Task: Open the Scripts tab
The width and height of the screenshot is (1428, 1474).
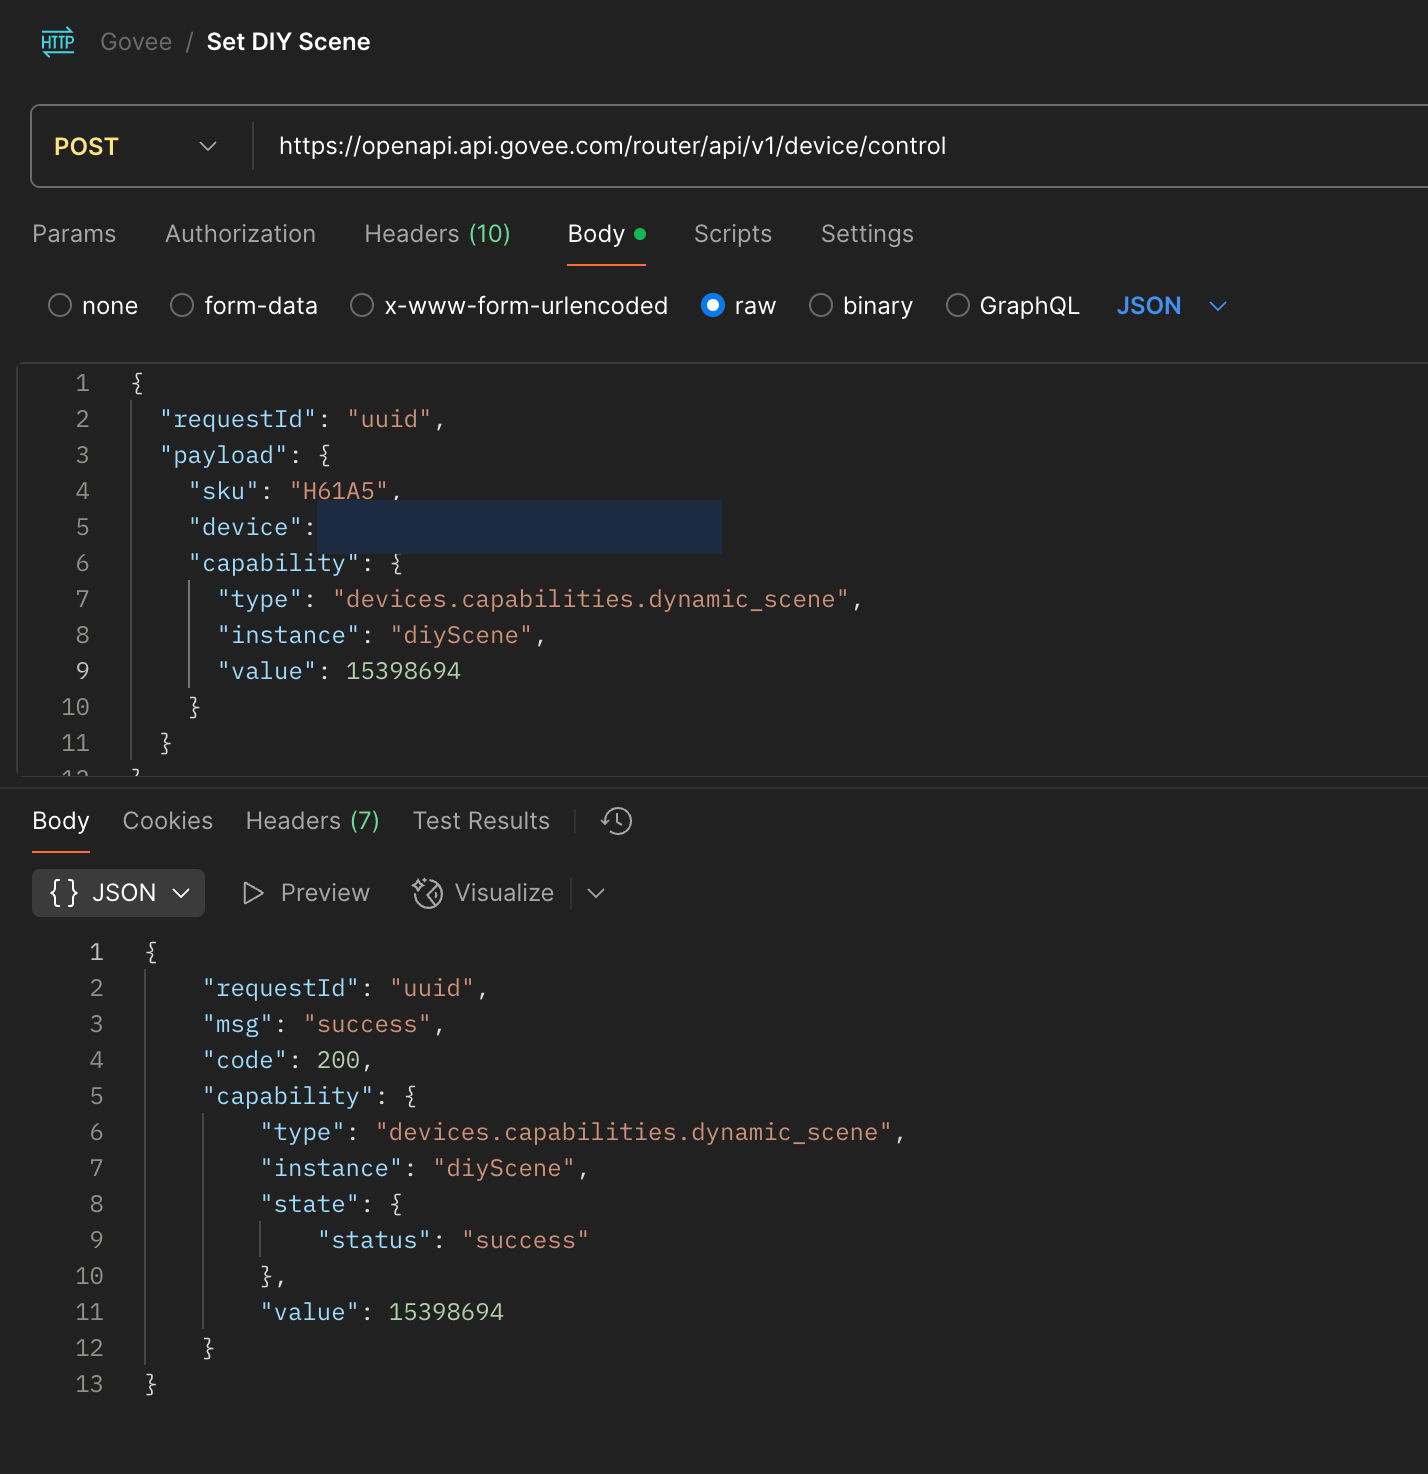Action: pos(733,234)
